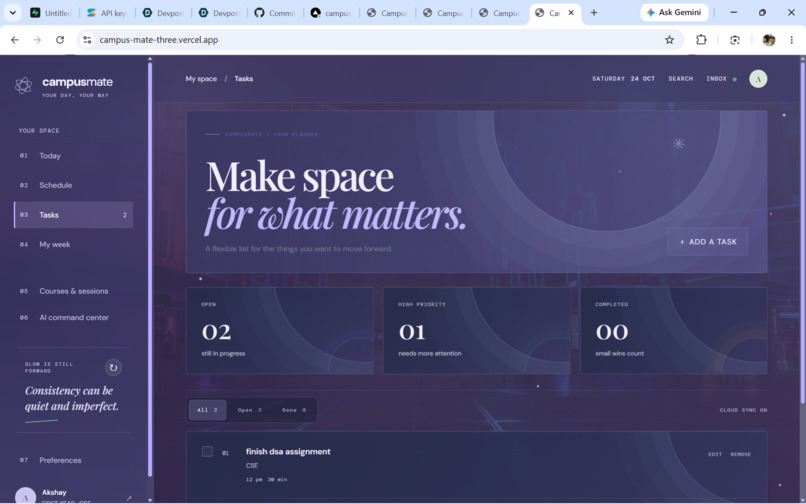Open Courses & sessions page
The width and height of the screenshot is (806, 504).
click(x=73, y=291)
